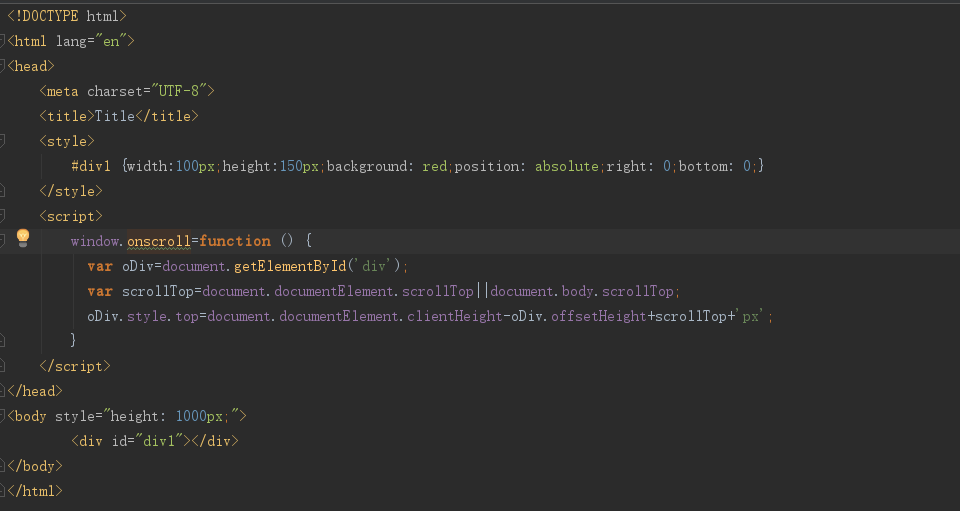Click the scrollTop variable name after var
Viewport: 960px width, 511px height.
click(x=157, y=291)
